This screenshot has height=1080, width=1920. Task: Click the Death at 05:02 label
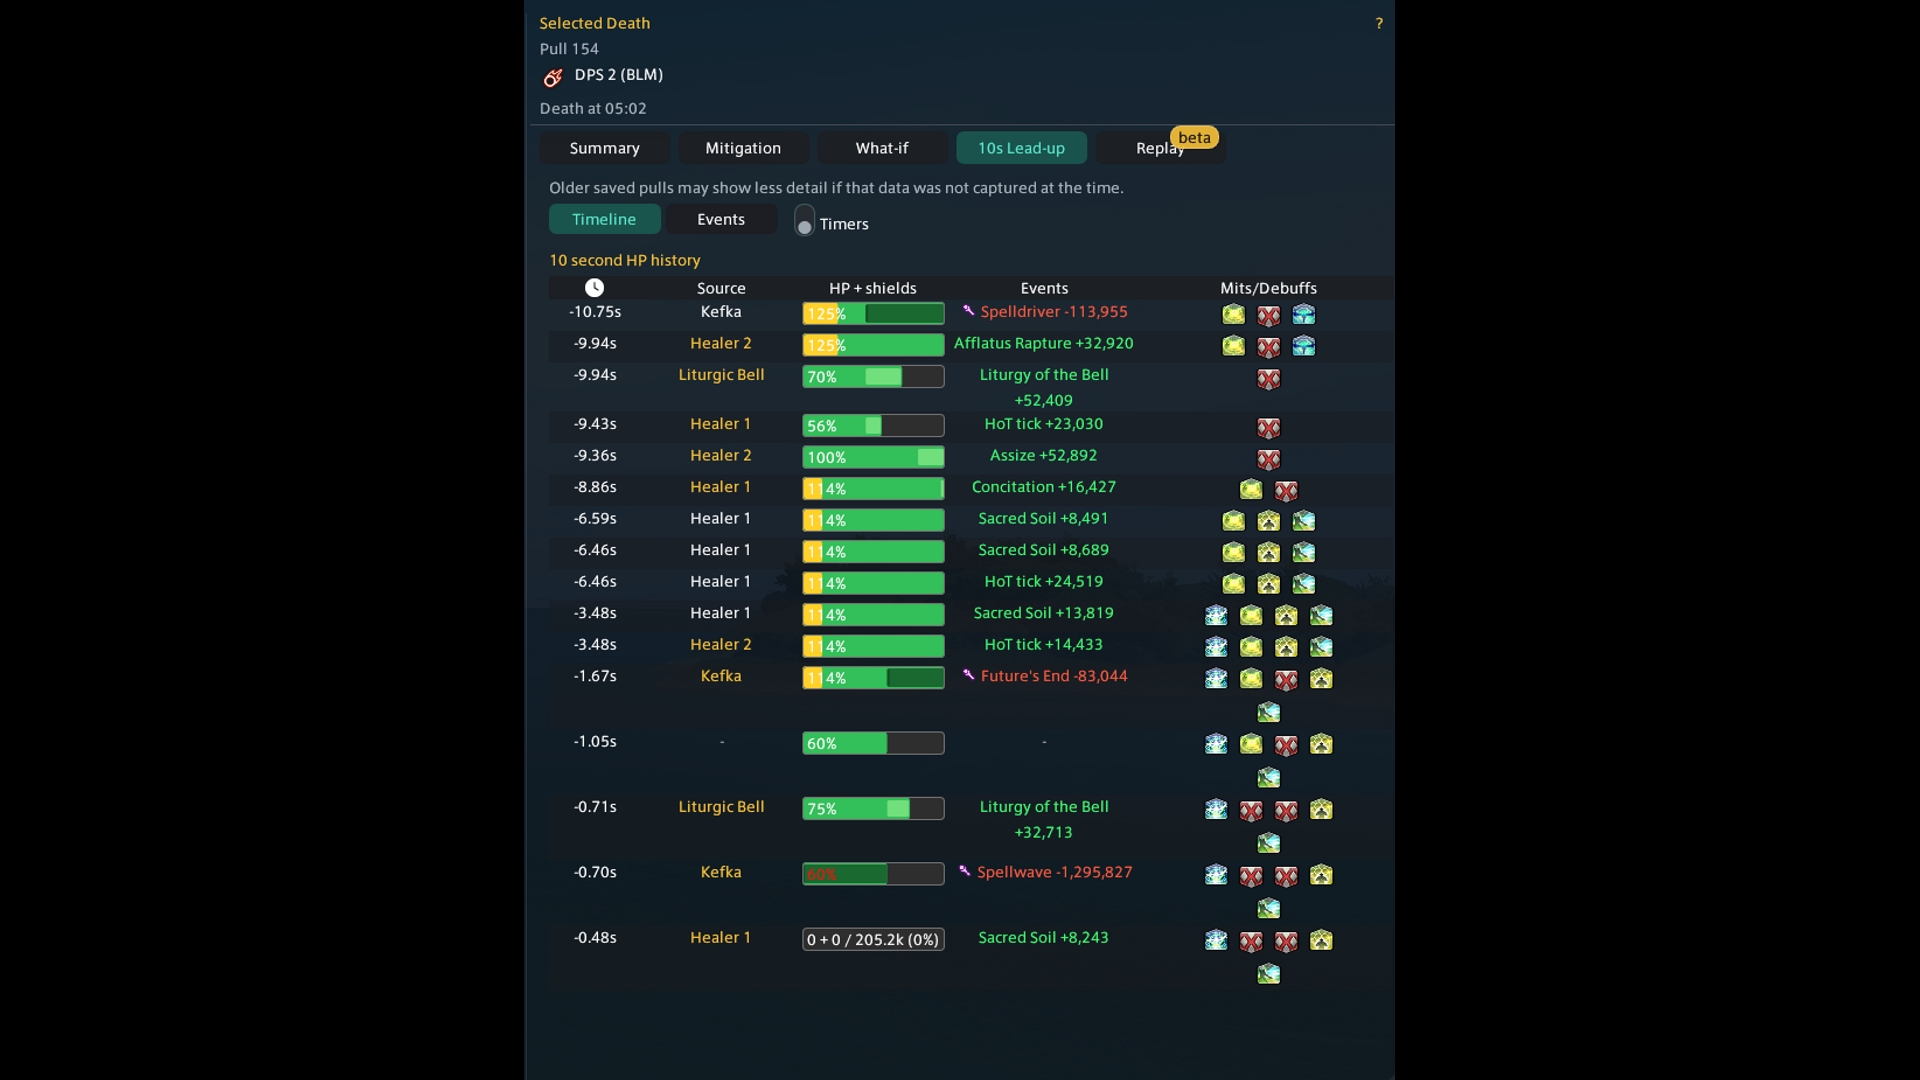pos(593,108)
